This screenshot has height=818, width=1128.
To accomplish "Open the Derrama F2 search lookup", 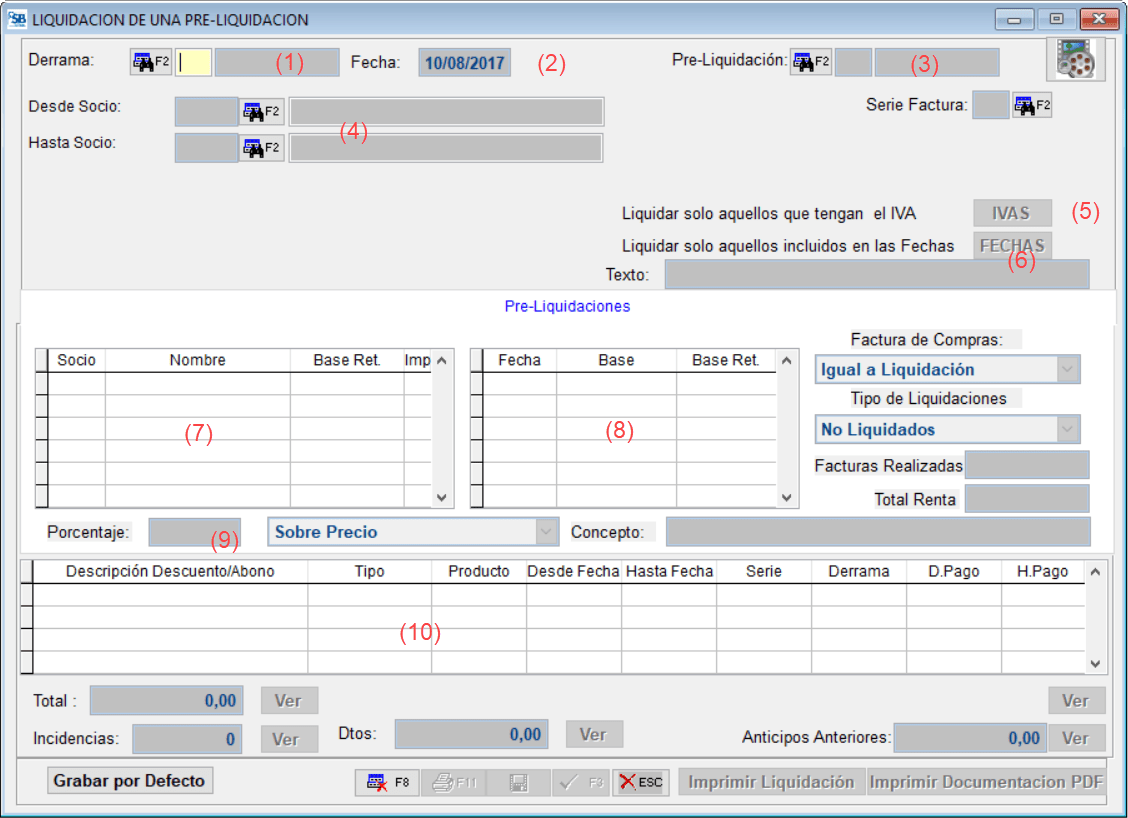I will (x=151, y=62).
